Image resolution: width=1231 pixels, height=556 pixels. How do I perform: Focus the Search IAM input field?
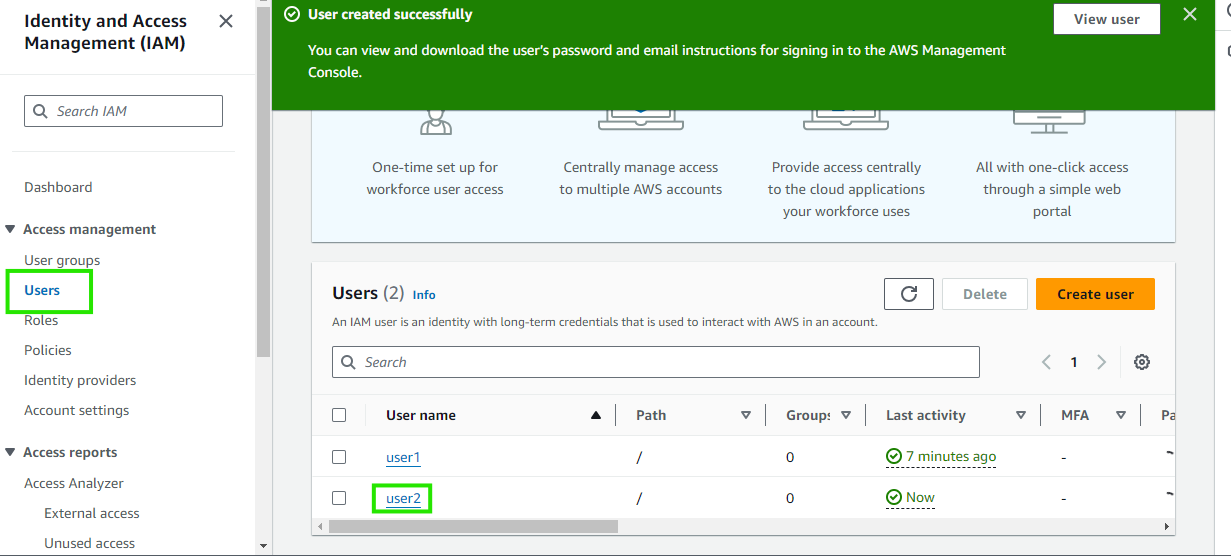pos(123,111)
